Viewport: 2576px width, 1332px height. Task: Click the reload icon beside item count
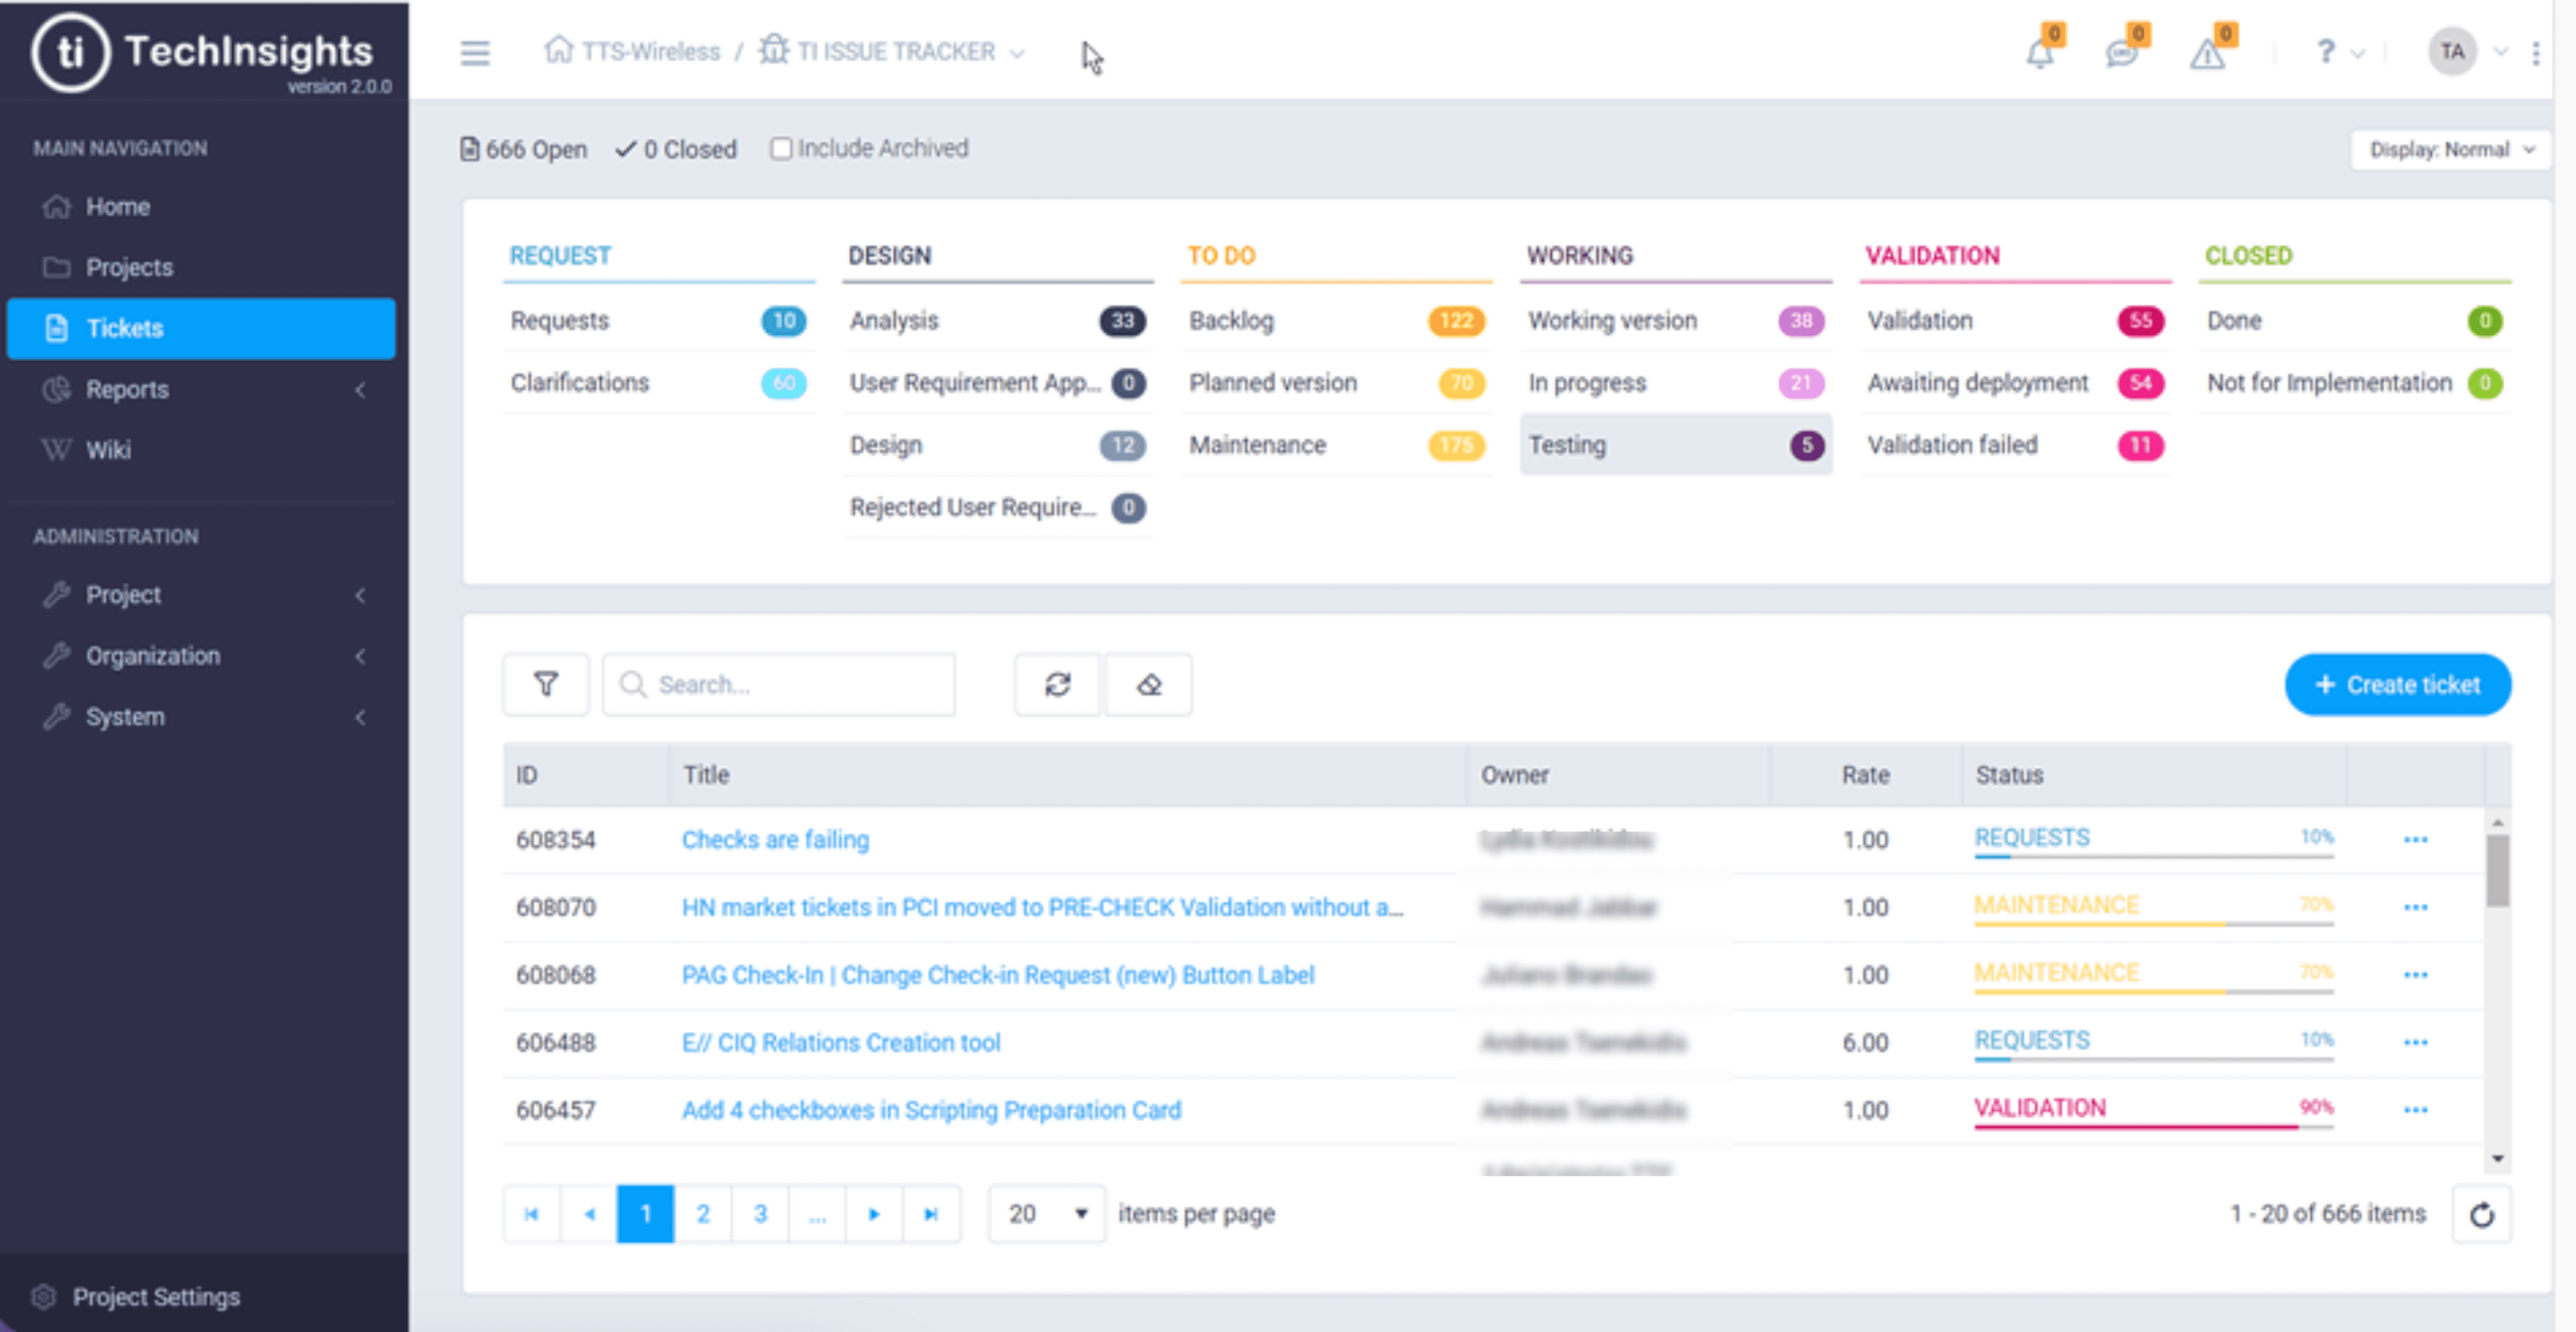2482,1214
